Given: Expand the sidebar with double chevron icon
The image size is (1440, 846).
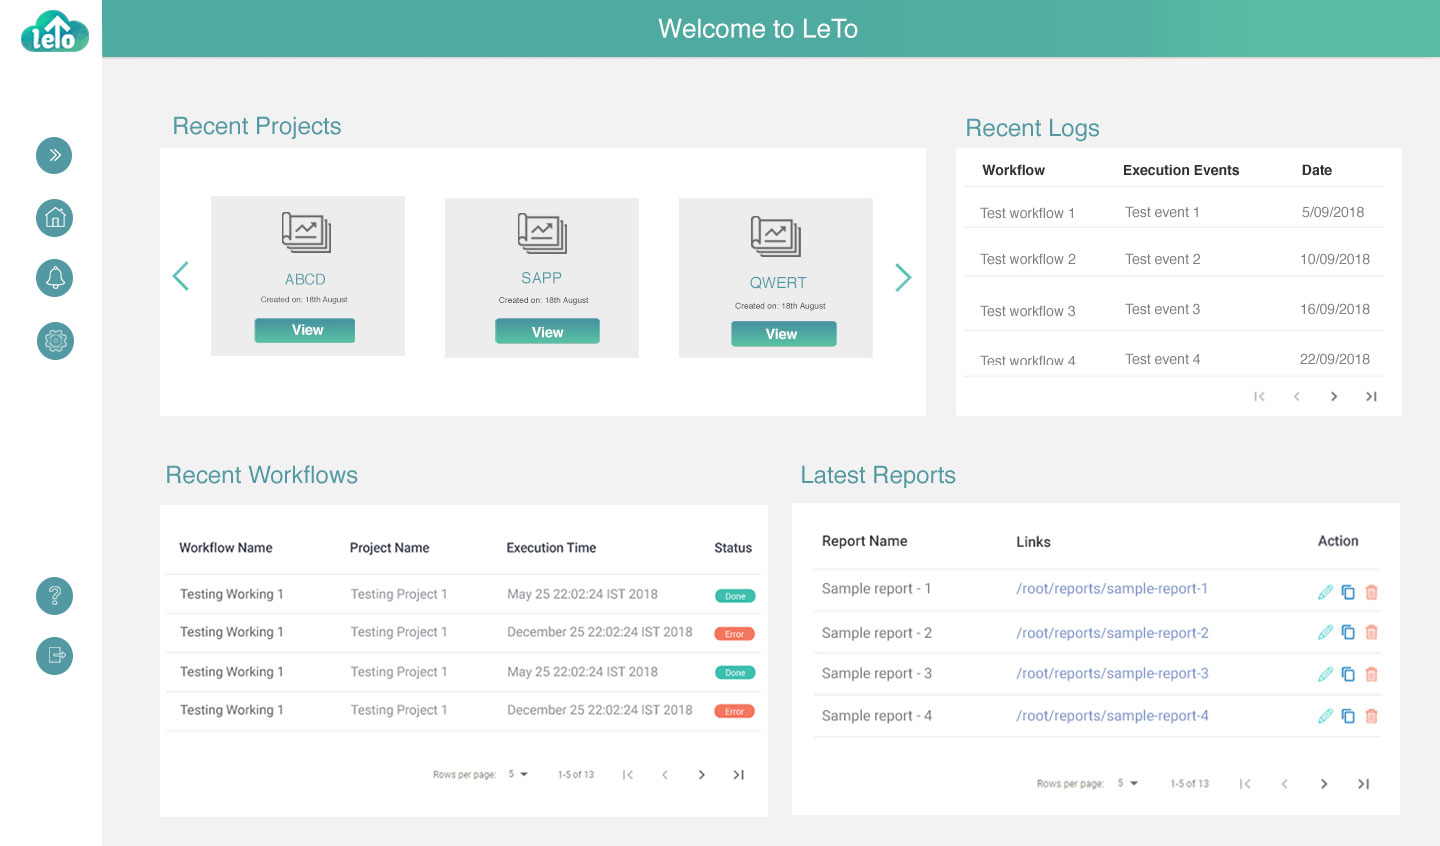Looking at the screenshot, I should pyautogui.click(x=55, y=155).
